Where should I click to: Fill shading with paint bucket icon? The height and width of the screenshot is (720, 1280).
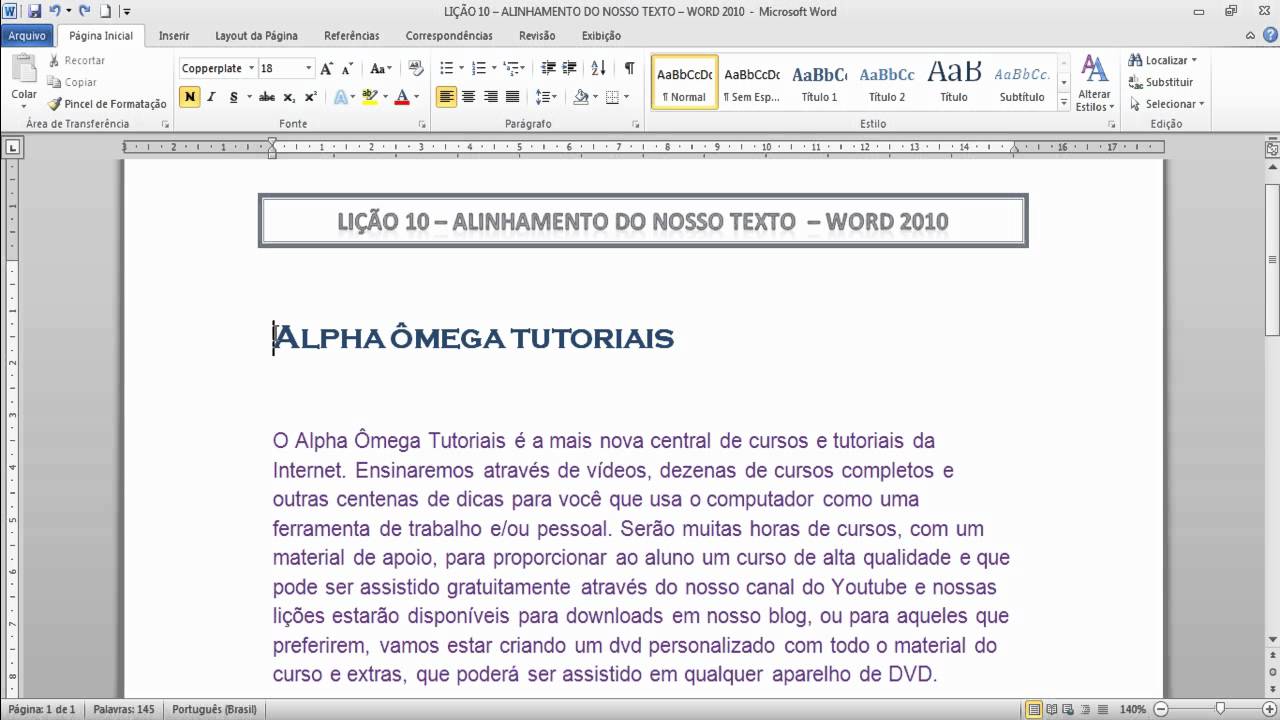[x=580, y=97]
